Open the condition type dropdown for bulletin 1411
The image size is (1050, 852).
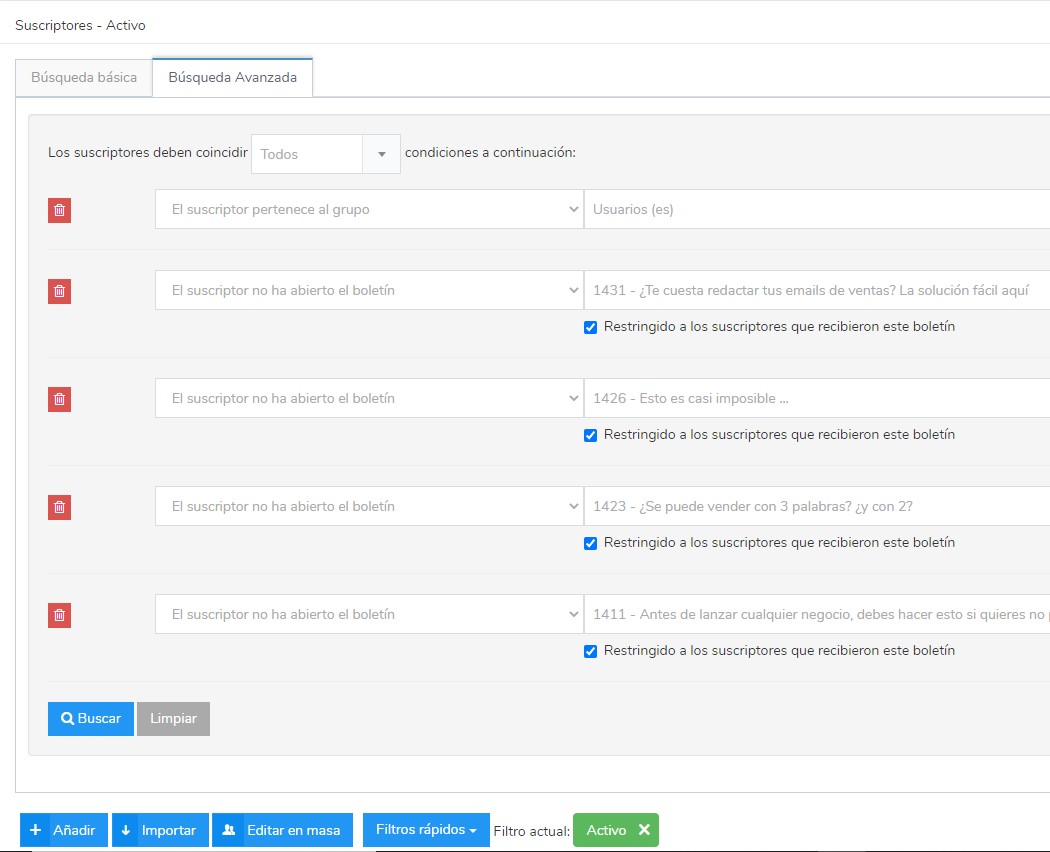tap(369, 614)
